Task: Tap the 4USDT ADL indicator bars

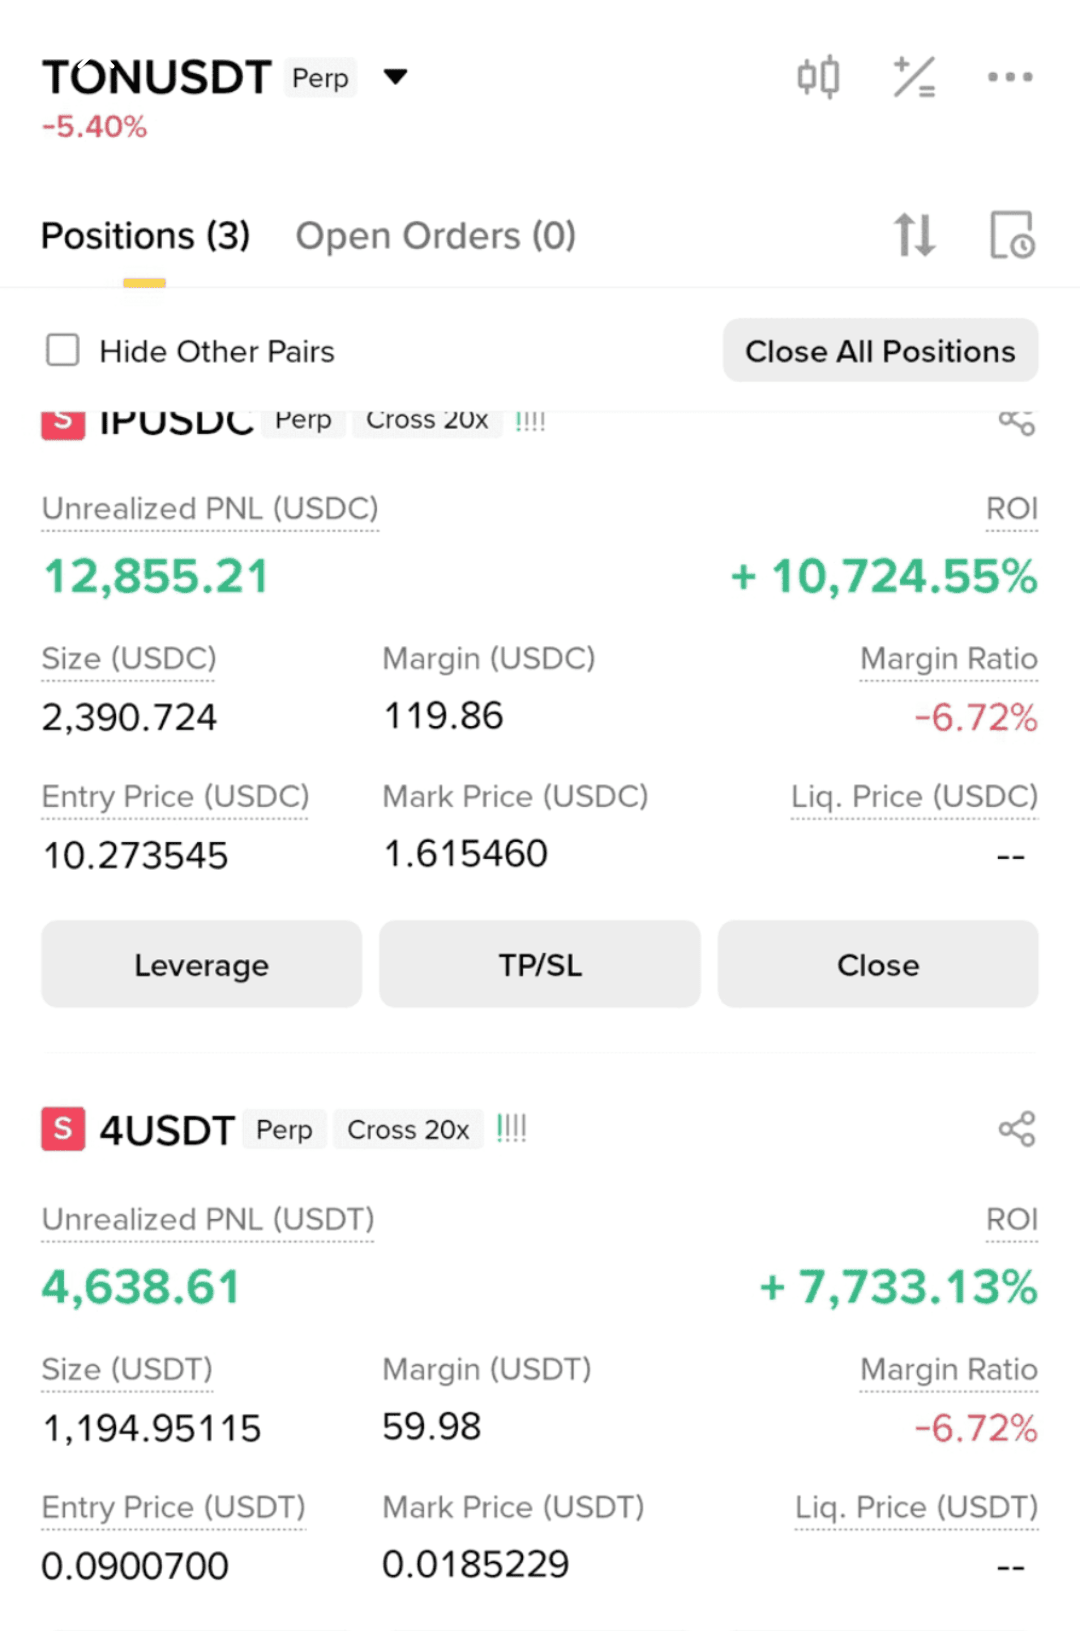Action: pyautogui.click(x=511, y=1129)
